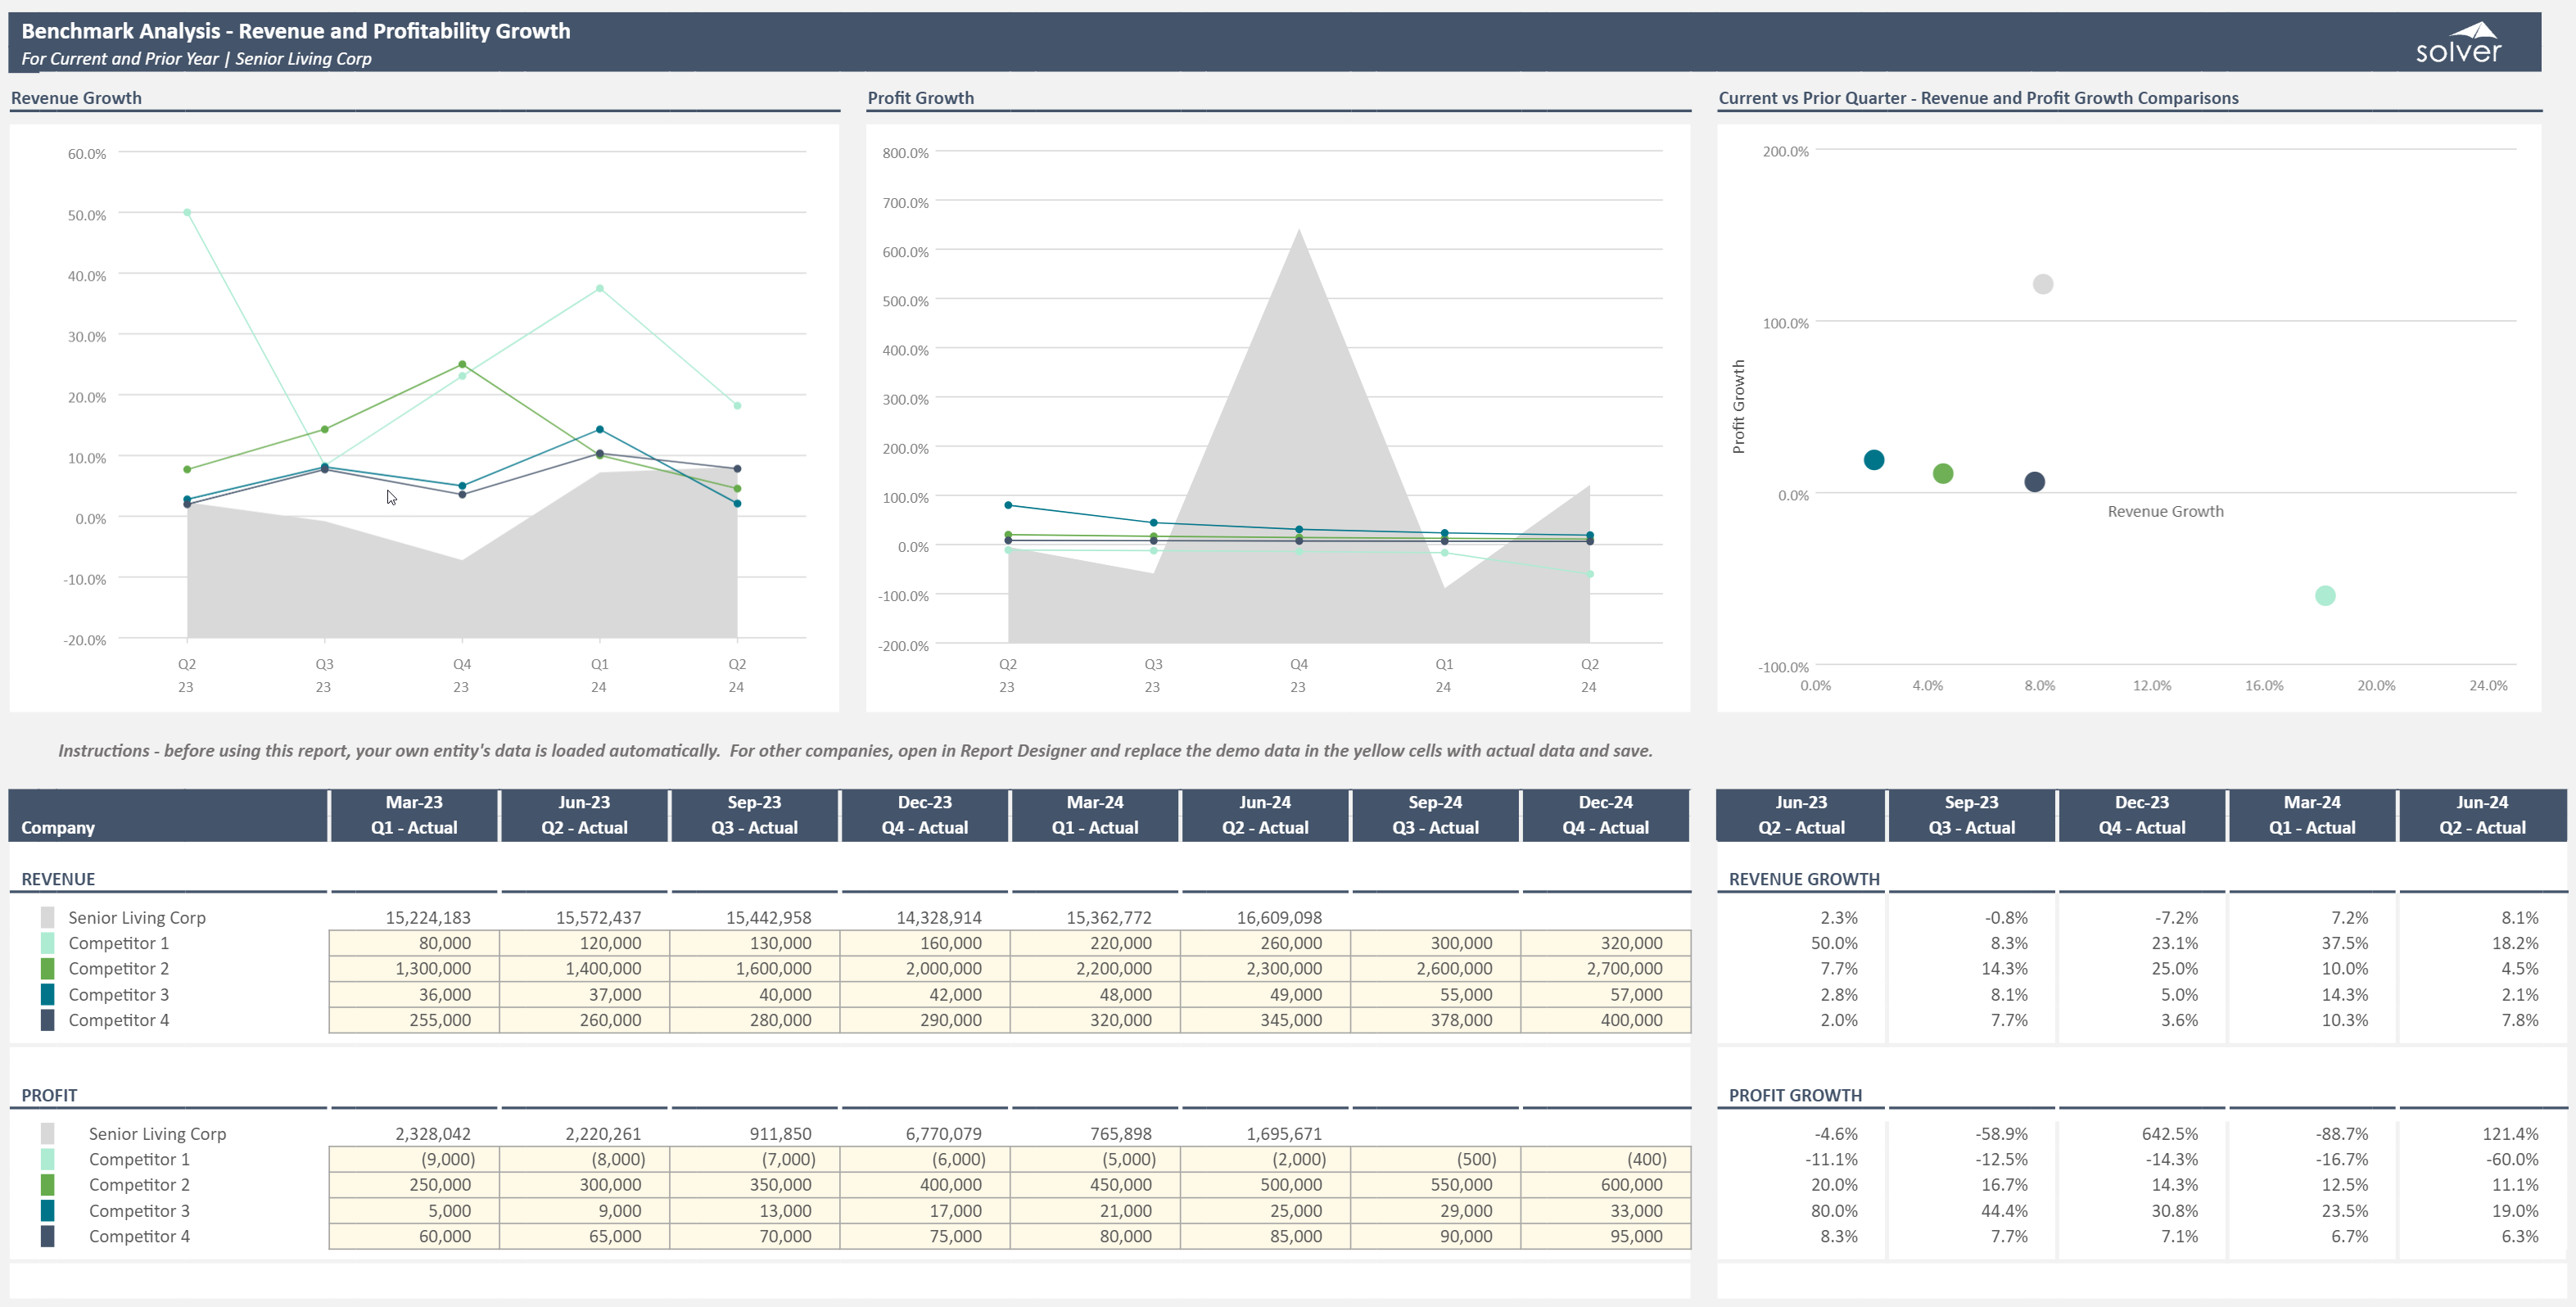
Task: Select Competitor 2 Jun-23 revenue cell 1,400,000
Action: (x=584, y=968)
